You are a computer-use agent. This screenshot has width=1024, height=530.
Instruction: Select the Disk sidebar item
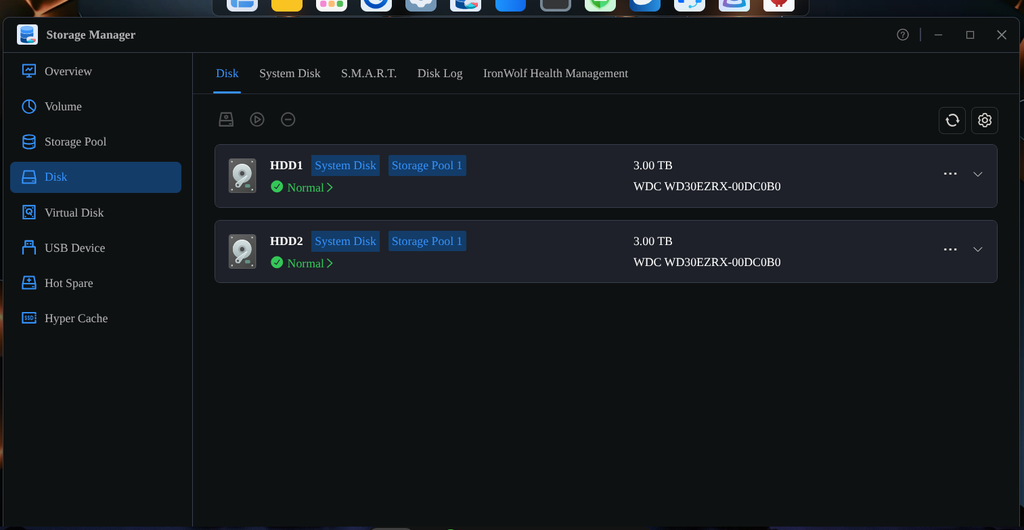(x=95, y=177)
